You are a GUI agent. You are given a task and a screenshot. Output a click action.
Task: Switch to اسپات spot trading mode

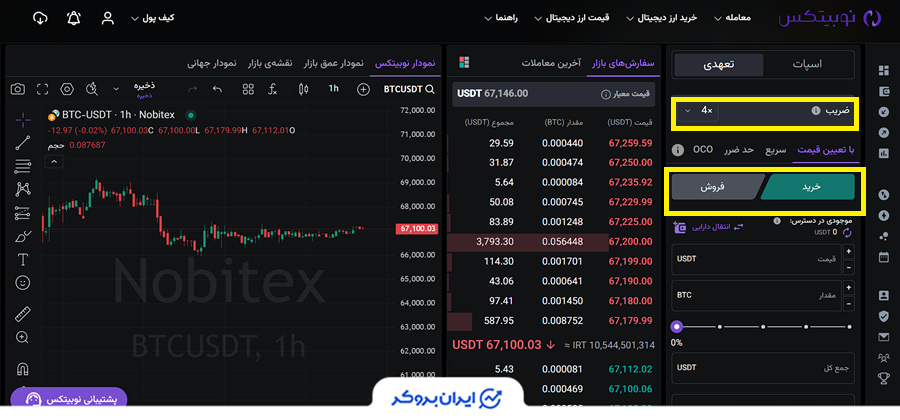coord(807,64)
